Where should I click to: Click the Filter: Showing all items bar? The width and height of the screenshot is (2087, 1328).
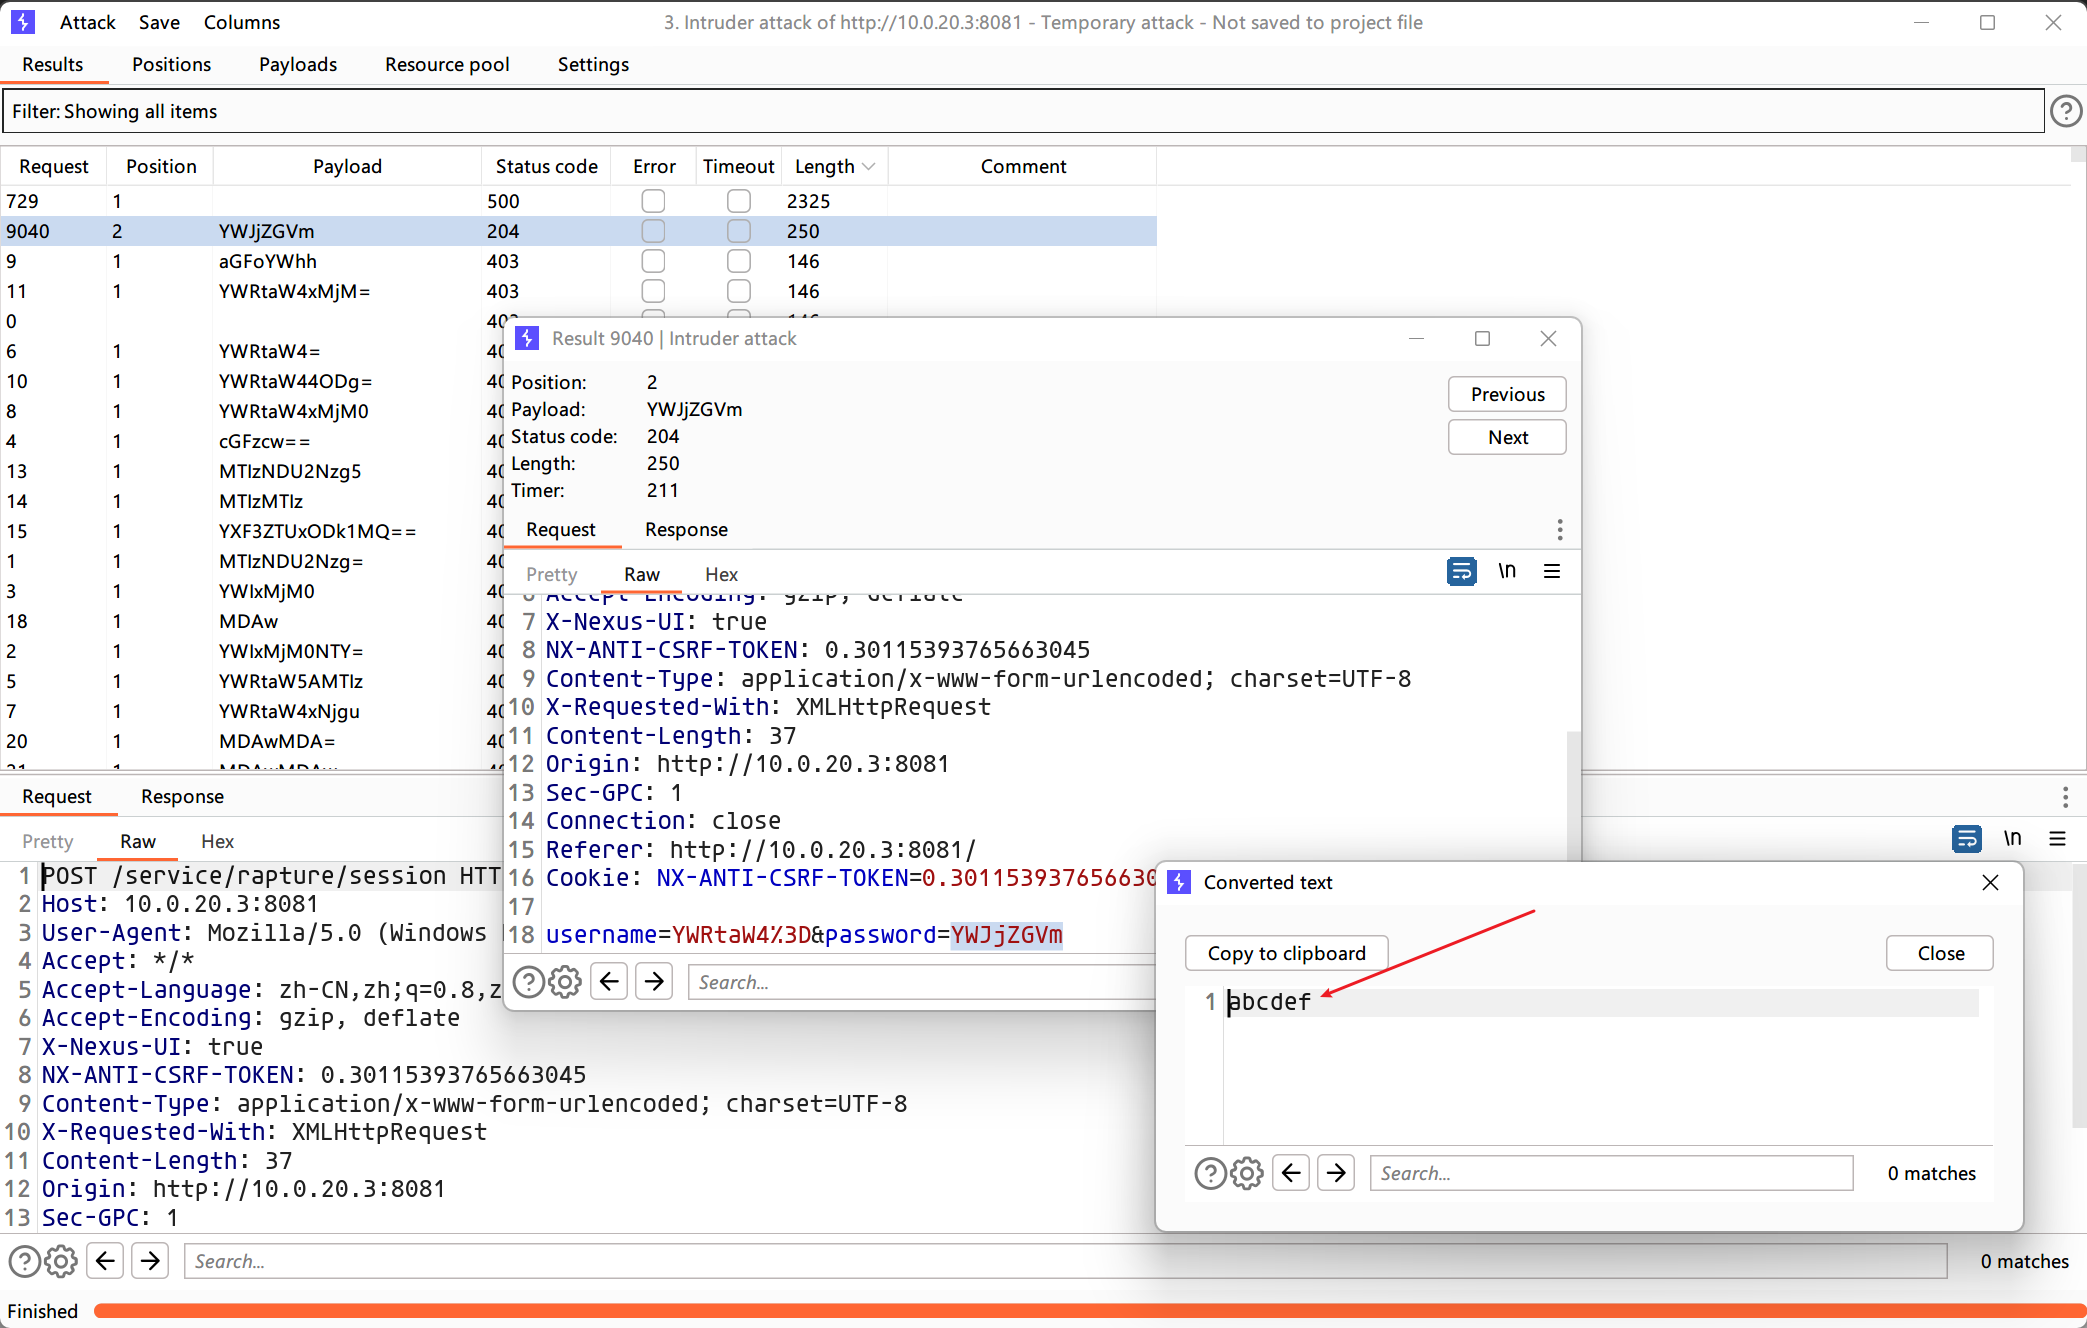point(1023,111)
